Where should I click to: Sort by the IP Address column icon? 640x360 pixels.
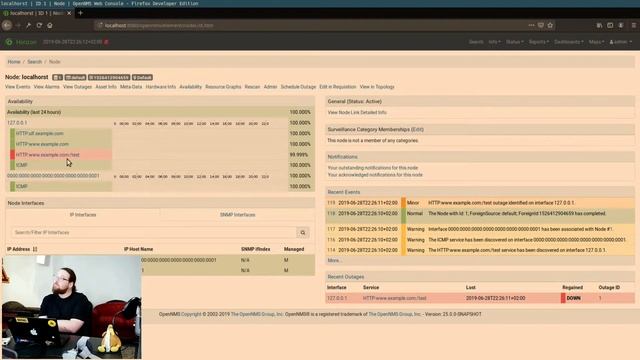(x=35, y=249)
